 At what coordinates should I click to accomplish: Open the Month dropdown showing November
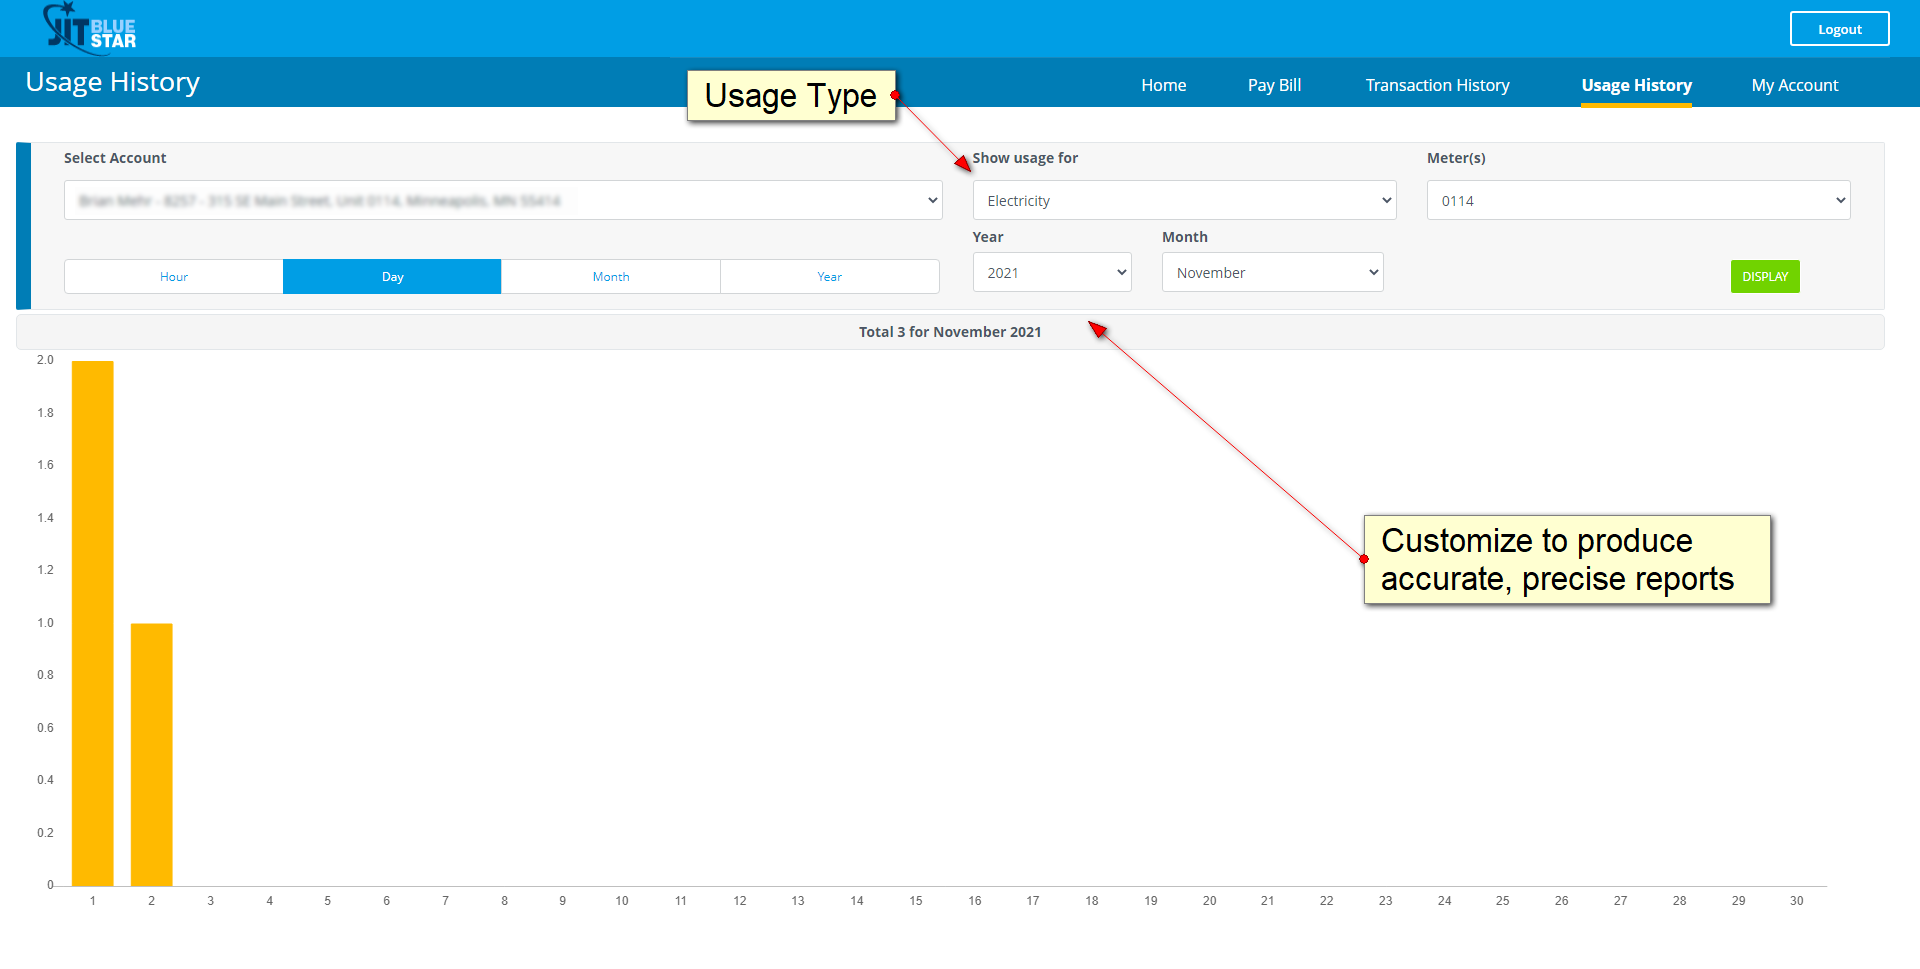1272,272
